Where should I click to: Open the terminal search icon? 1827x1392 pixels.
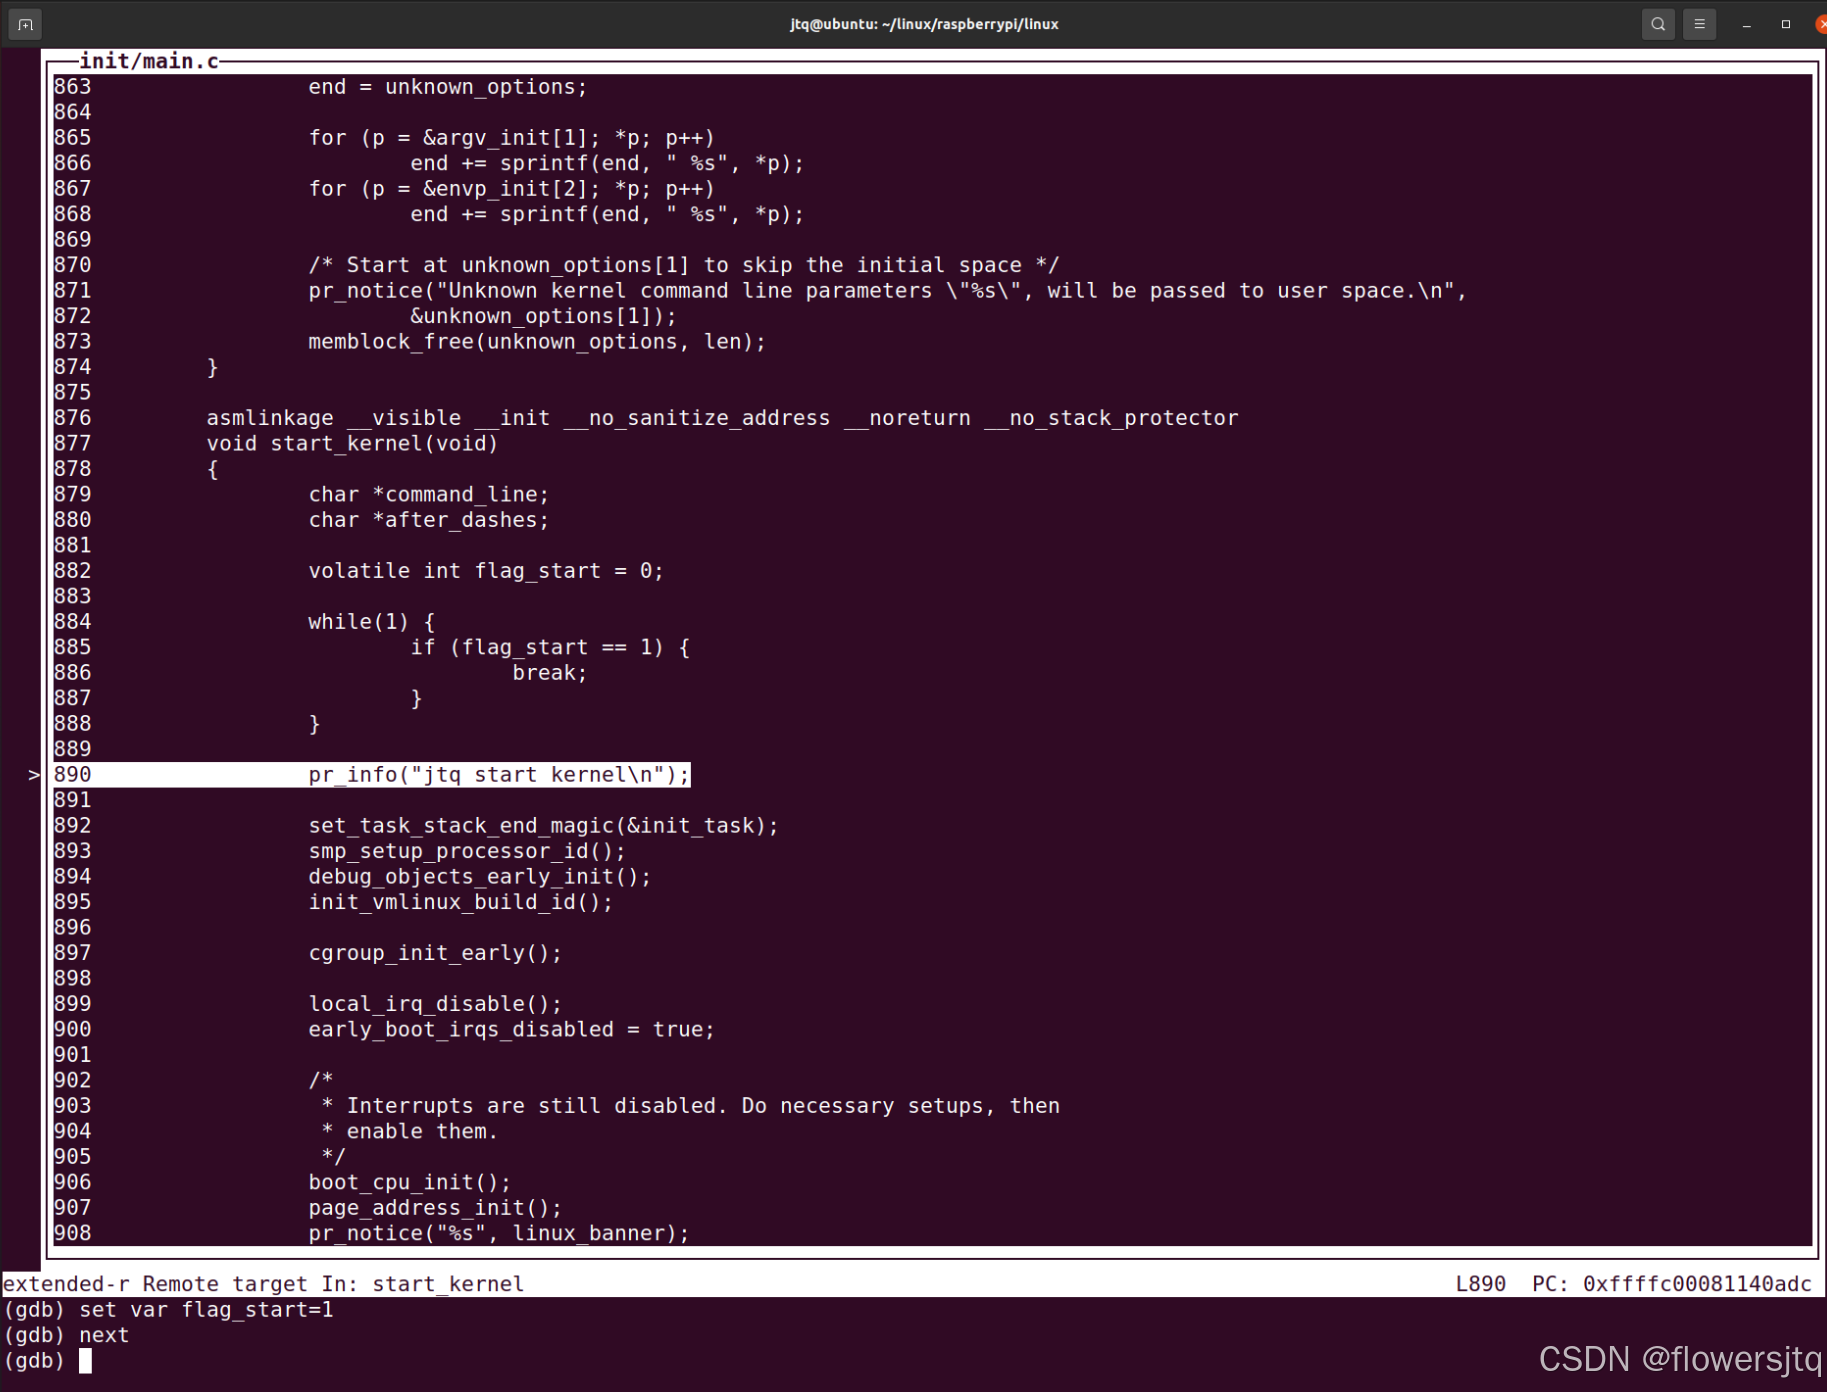click(x=1658, y=24)
